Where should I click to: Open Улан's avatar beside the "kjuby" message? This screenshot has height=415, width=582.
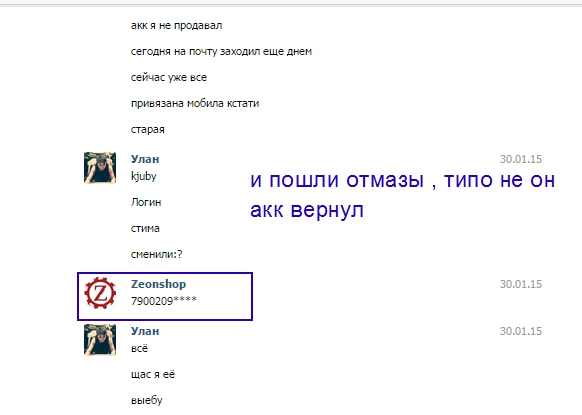100,168
